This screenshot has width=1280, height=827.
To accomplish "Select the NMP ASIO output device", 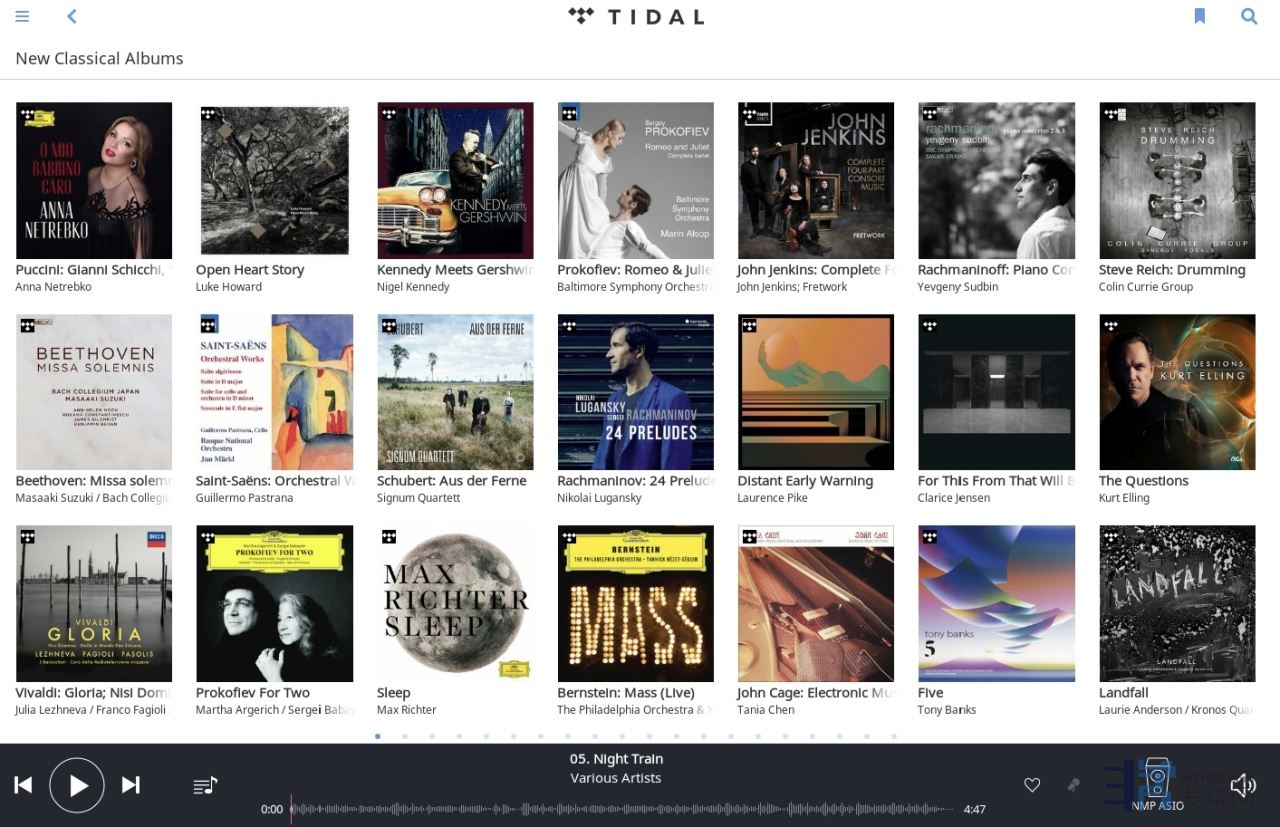I will [1158, 783].
